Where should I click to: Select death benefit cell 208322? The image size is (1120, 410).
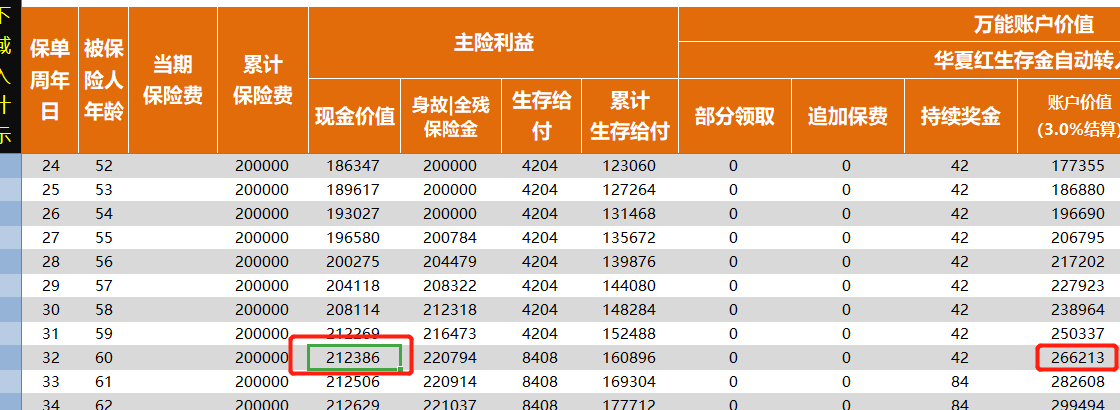tap(450, 286)
